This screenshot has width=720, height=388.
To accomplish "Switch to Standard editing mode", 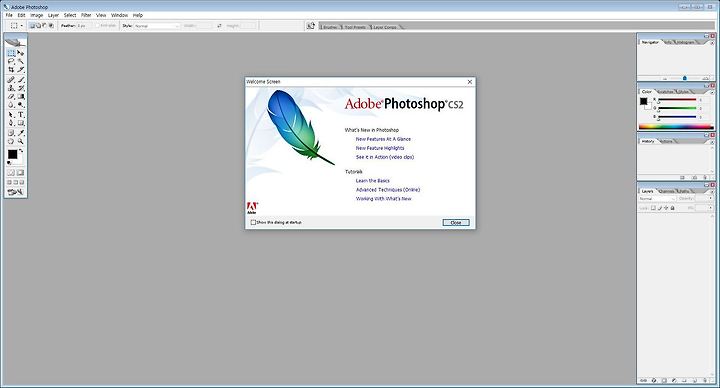I will click(11, 173).
